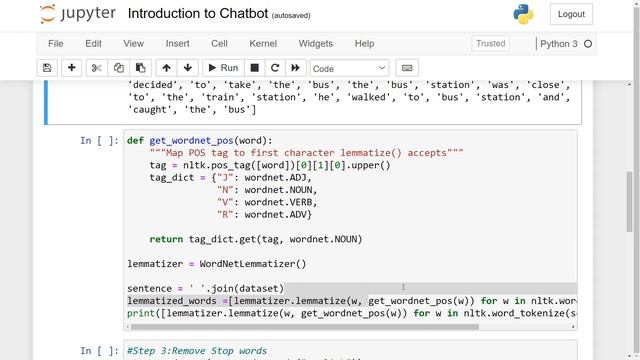Click the print lemmatizer line
This screenshot has height=360, width=640.
352,313
